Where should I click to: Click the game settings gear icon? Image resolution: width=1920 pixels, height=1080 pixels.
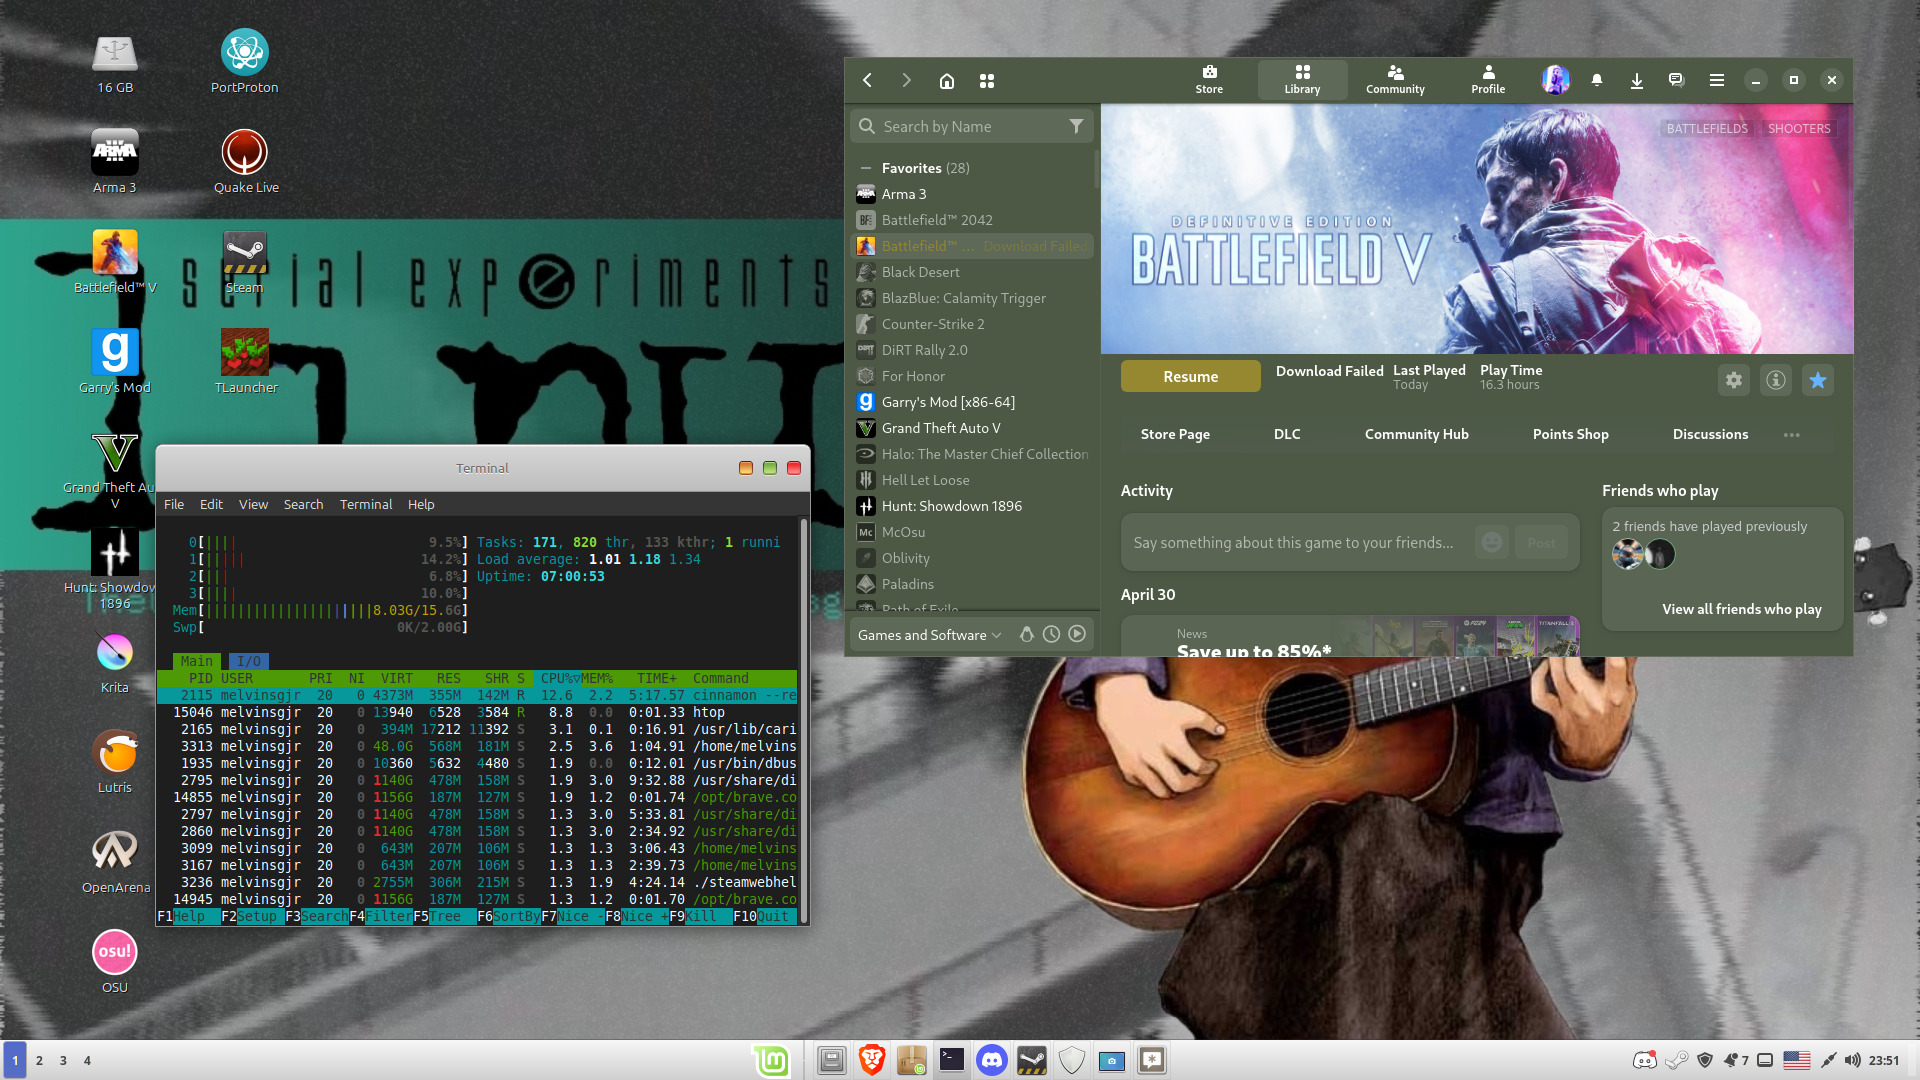(1734, 380)
